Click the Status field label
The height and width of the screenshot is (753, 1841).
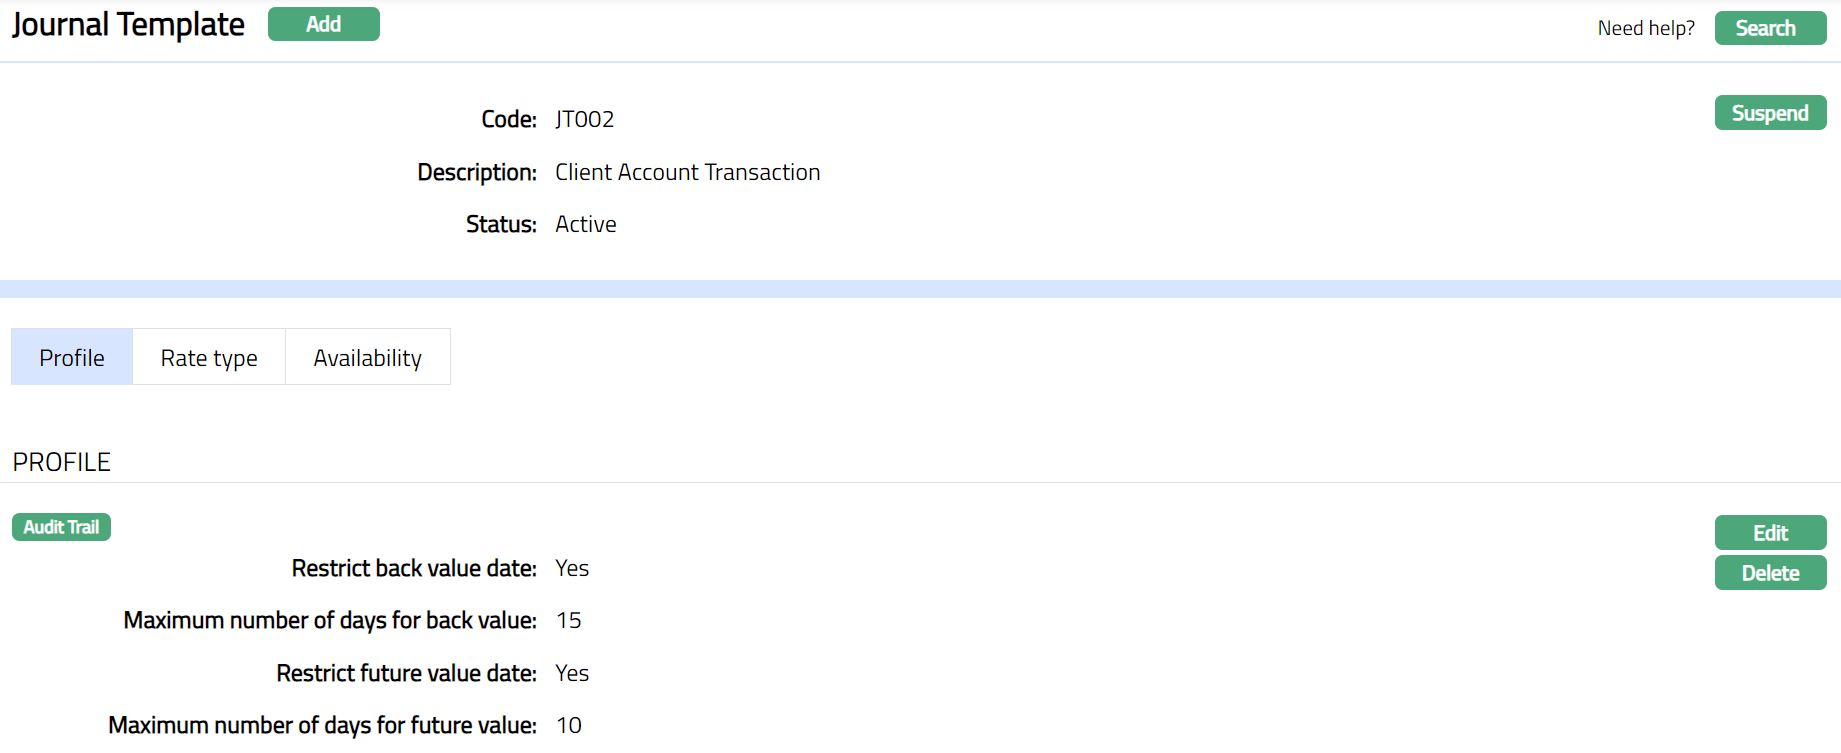[501, 224]
